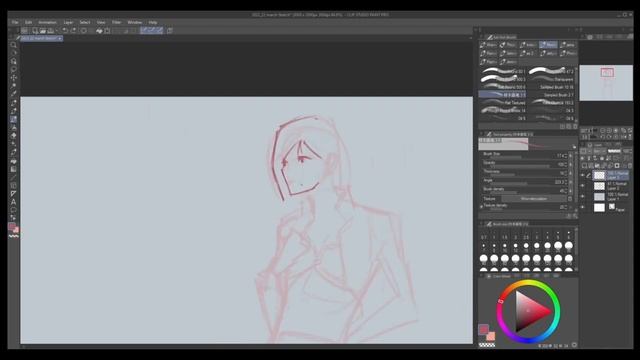Delete layer with the trash icon

(x=630, y=165)
